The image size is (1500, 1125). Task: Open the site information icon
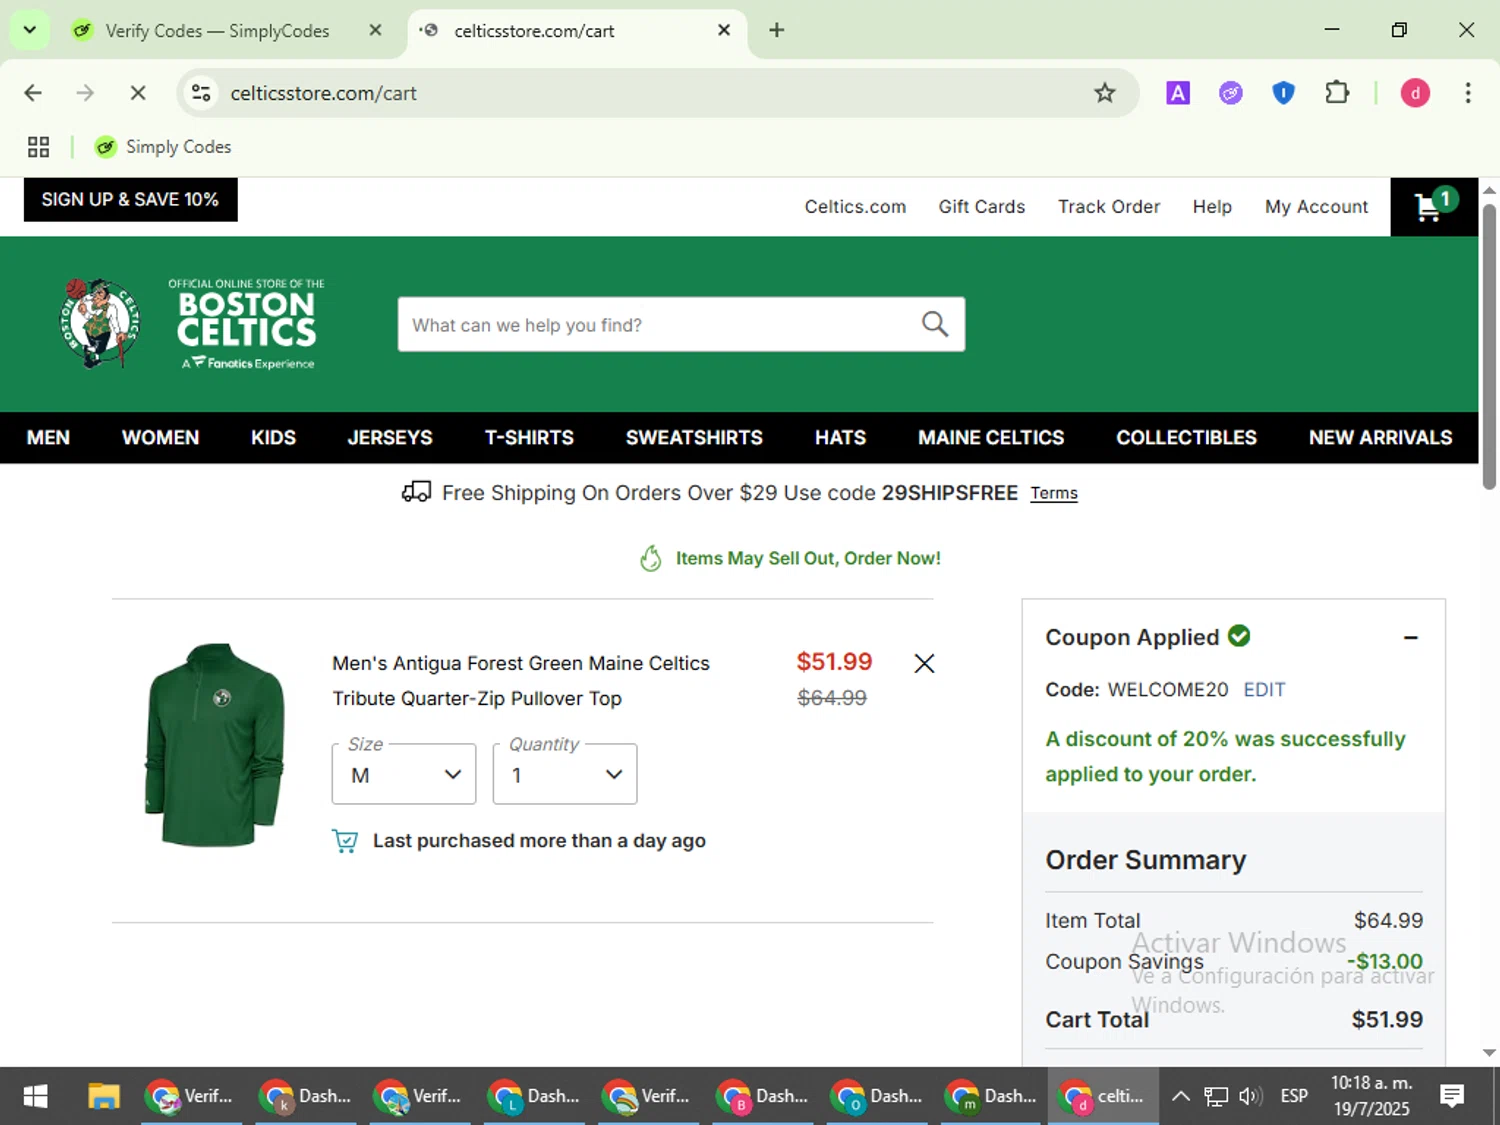point(201,93)
